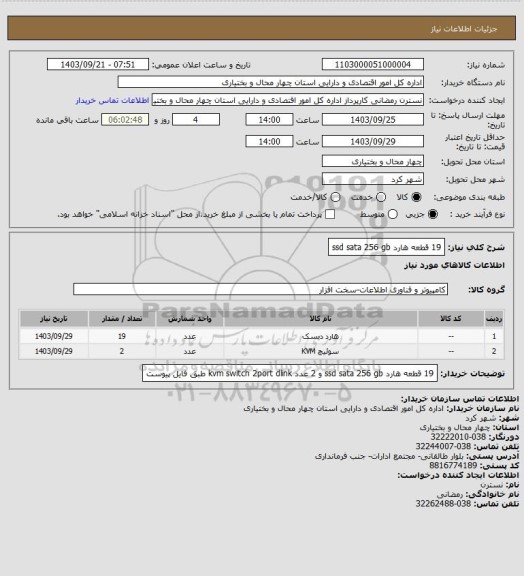Select the کالا/خدمت radio button
The height and width of the screenshot is (576, 524).
click(335, 197)
